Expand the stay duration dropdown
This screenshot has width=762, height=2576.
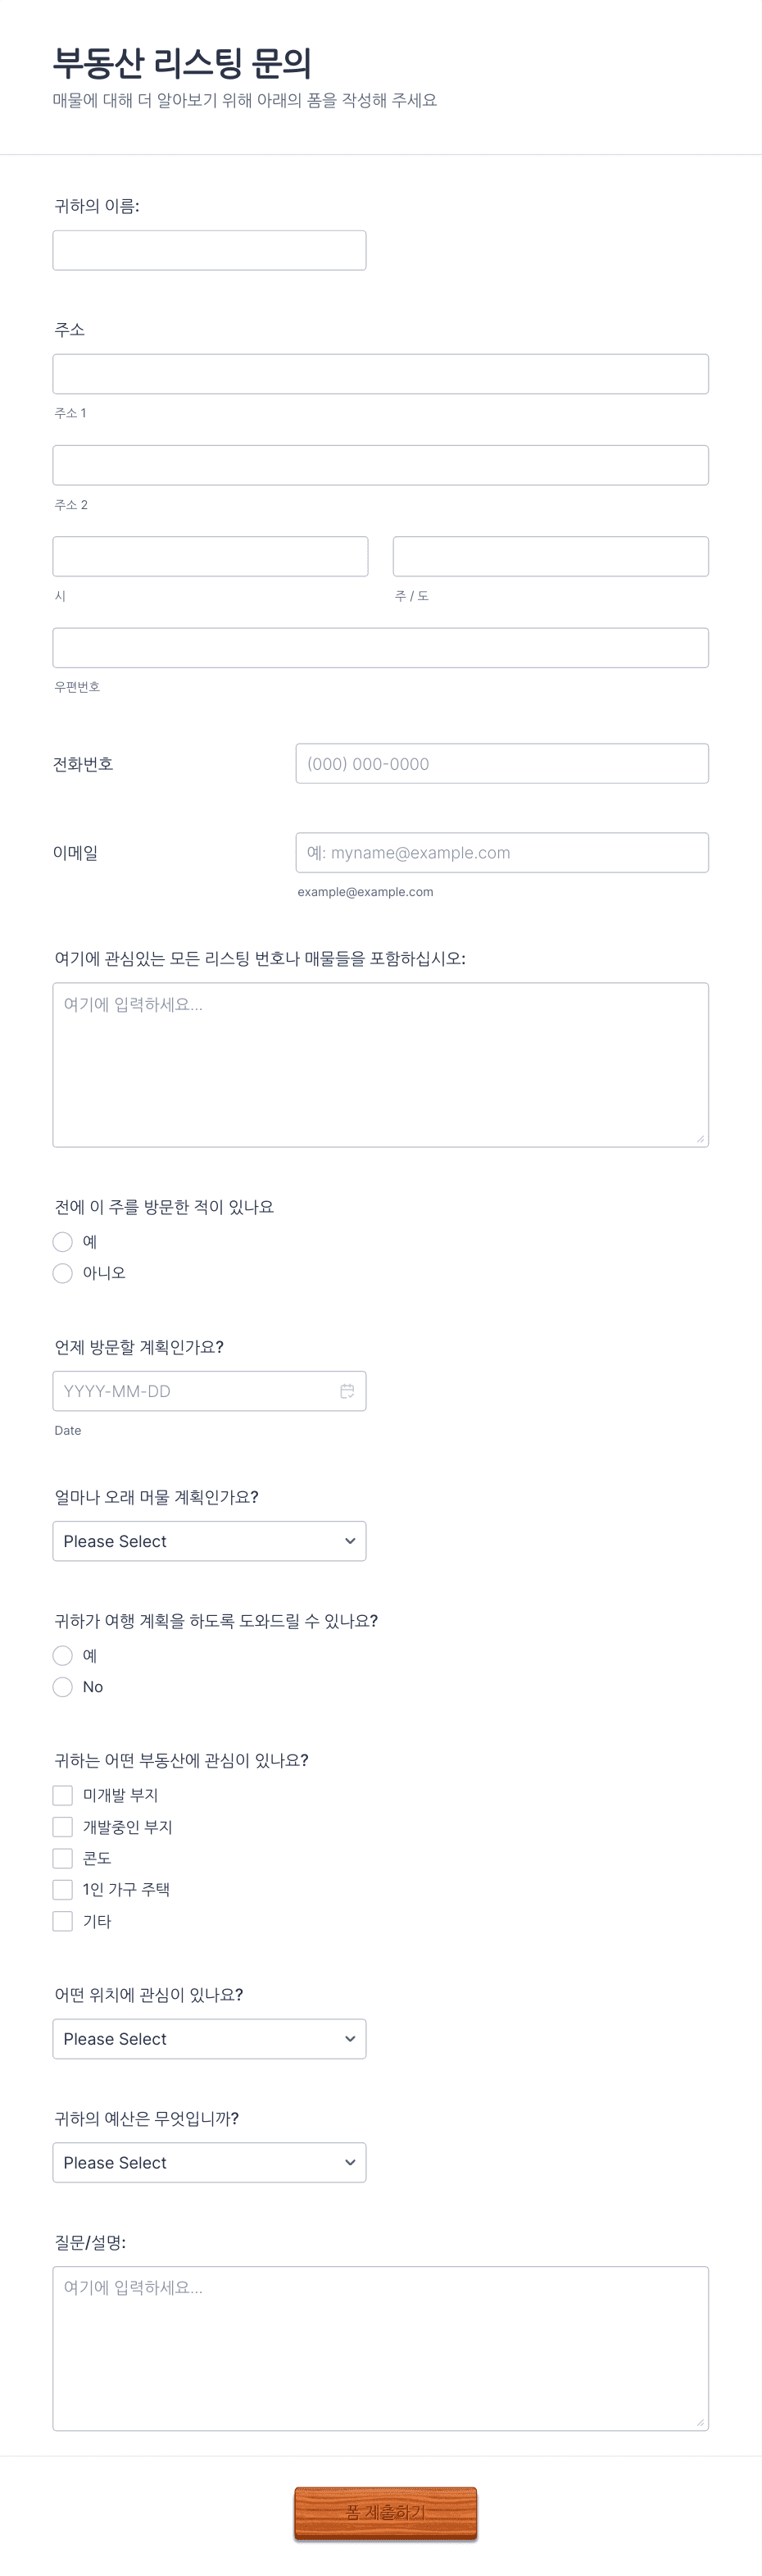(x=209, y=1541)
